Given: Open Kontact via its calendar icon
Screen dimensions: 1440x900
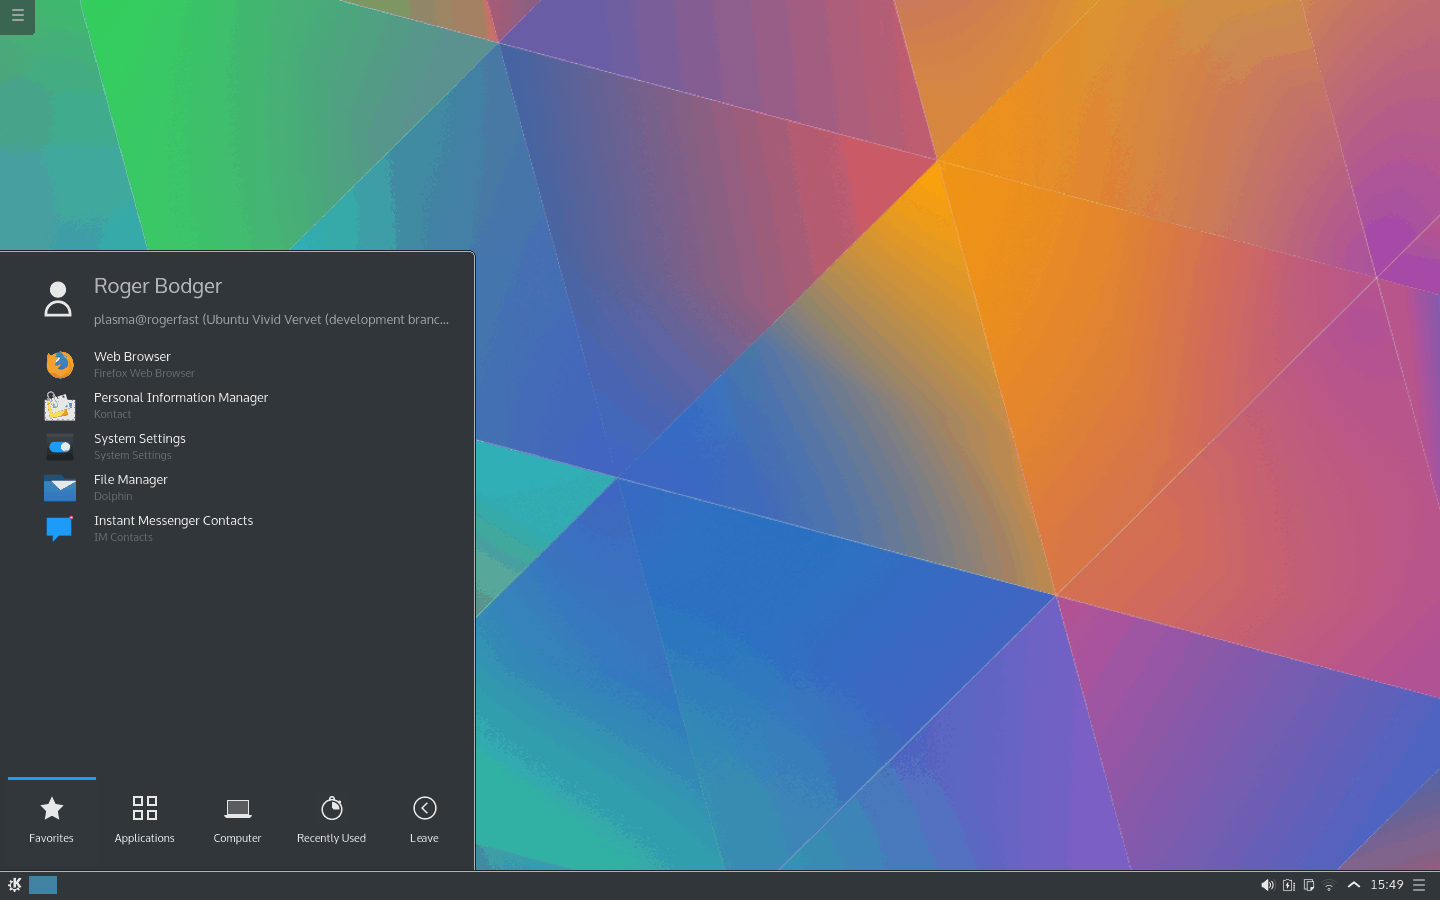Looking at the screenshot, I should pyautogui.click(x=60, y=405).
